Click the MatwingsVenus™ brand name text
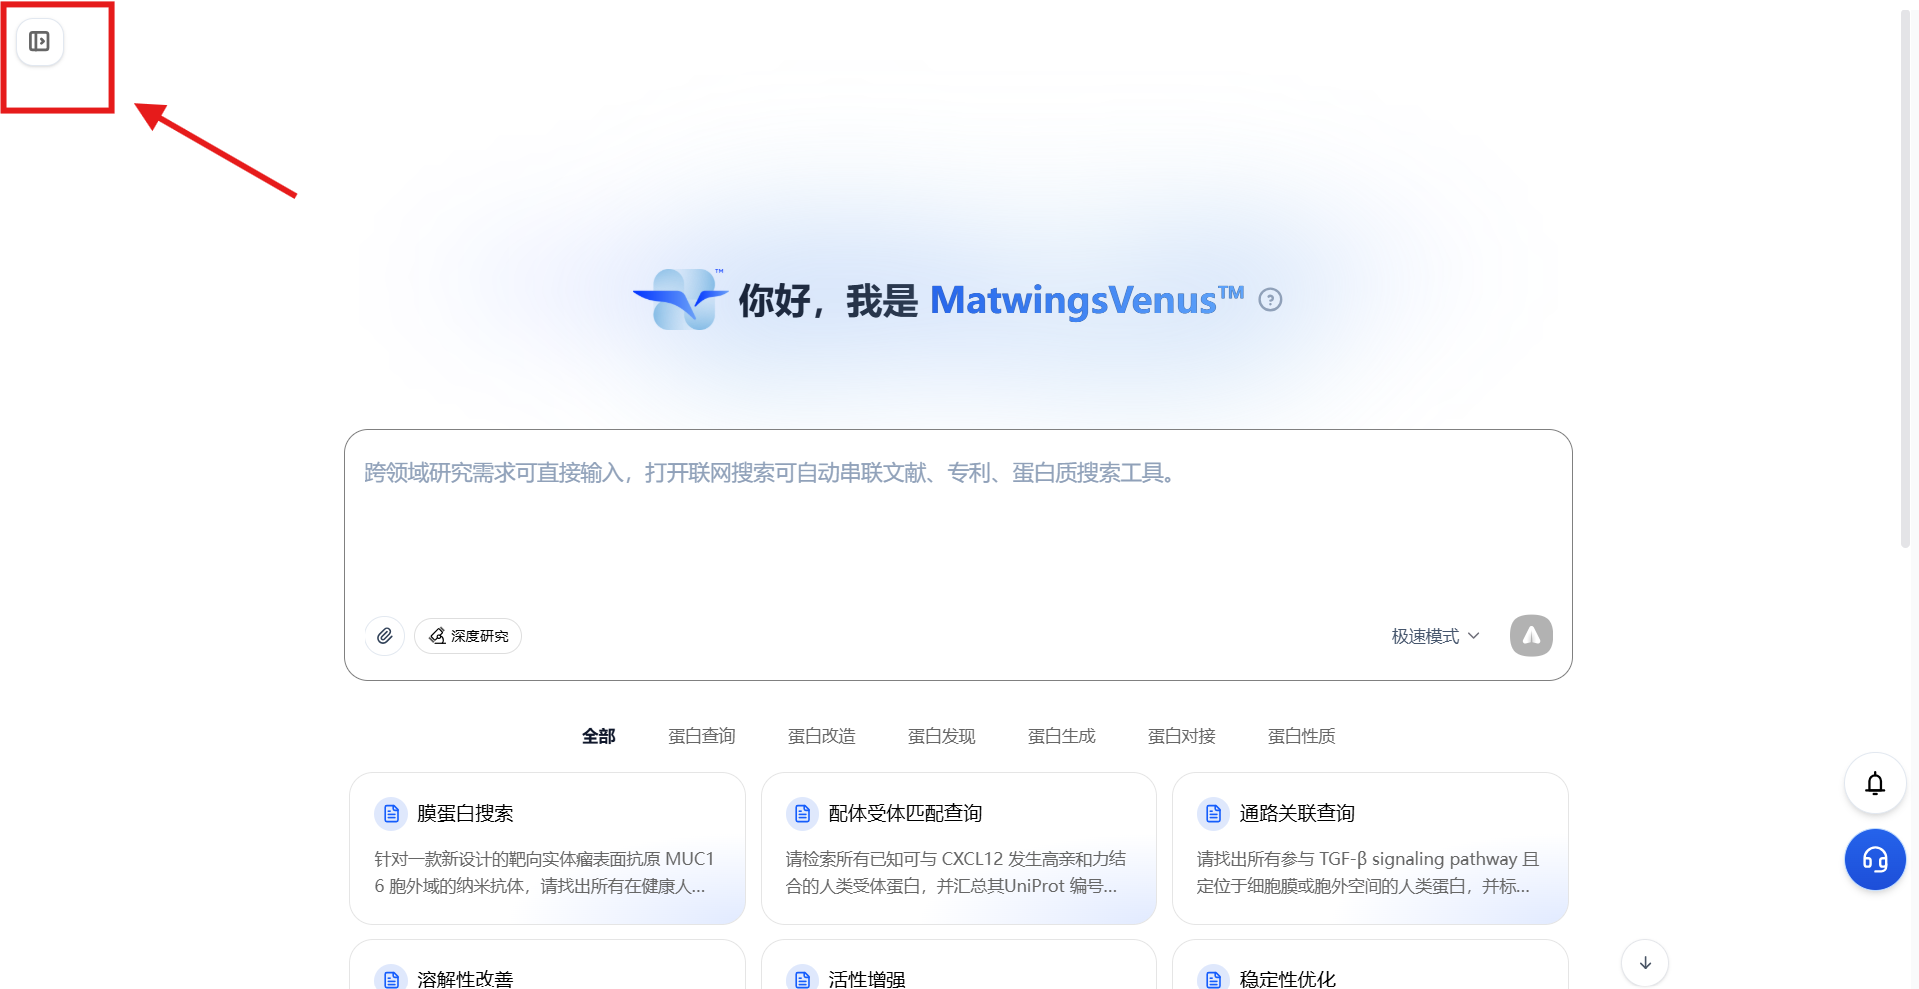Image resolution: width=1919 pixels, height=989 pixels. (1087, 300)
